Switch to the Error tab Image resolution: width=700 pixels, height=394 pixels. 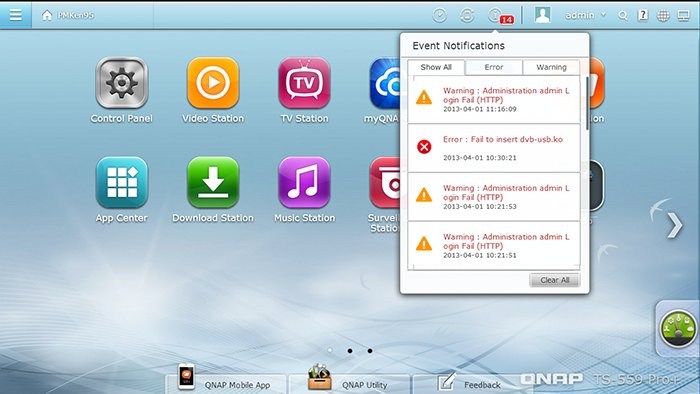point(494,67)
